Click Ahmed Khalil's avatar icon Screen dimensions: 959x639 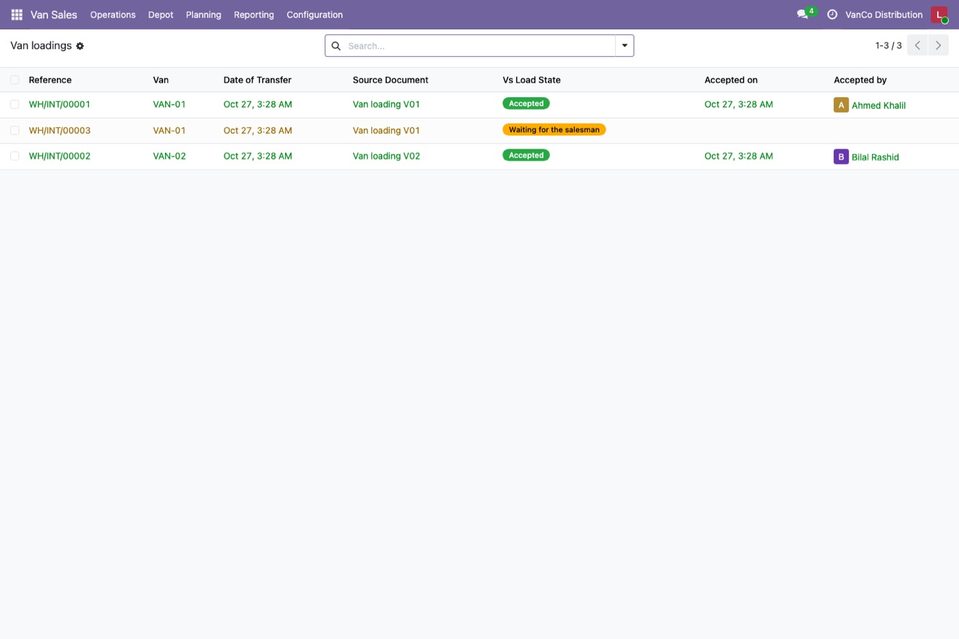point(841,105)
